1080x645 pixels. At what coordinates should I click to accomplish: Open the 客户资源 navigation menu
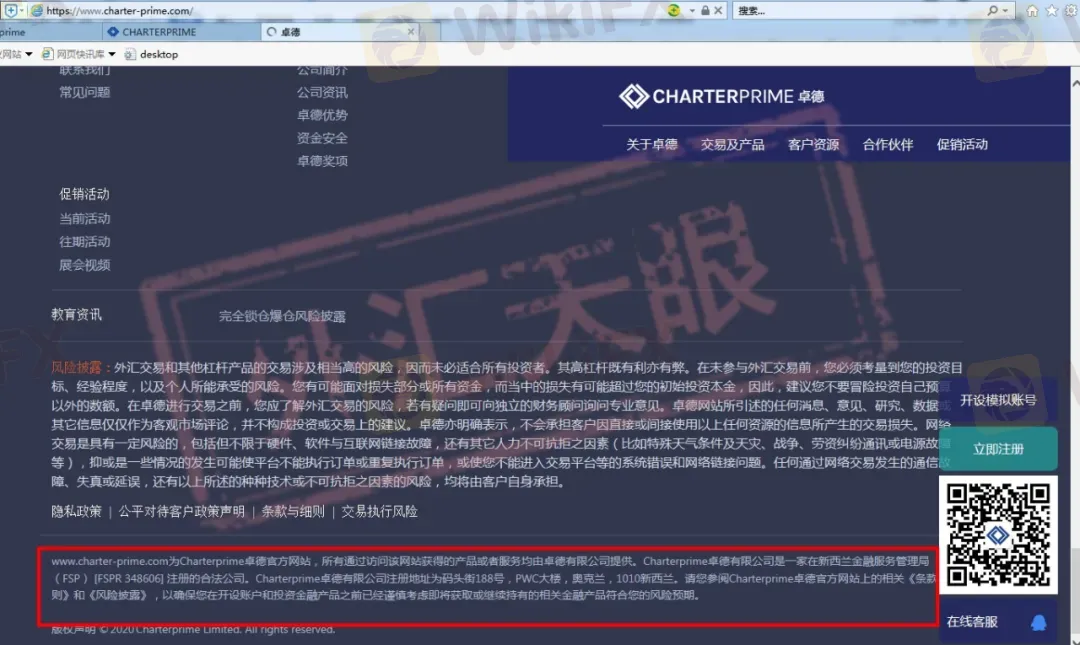(813, 145)
